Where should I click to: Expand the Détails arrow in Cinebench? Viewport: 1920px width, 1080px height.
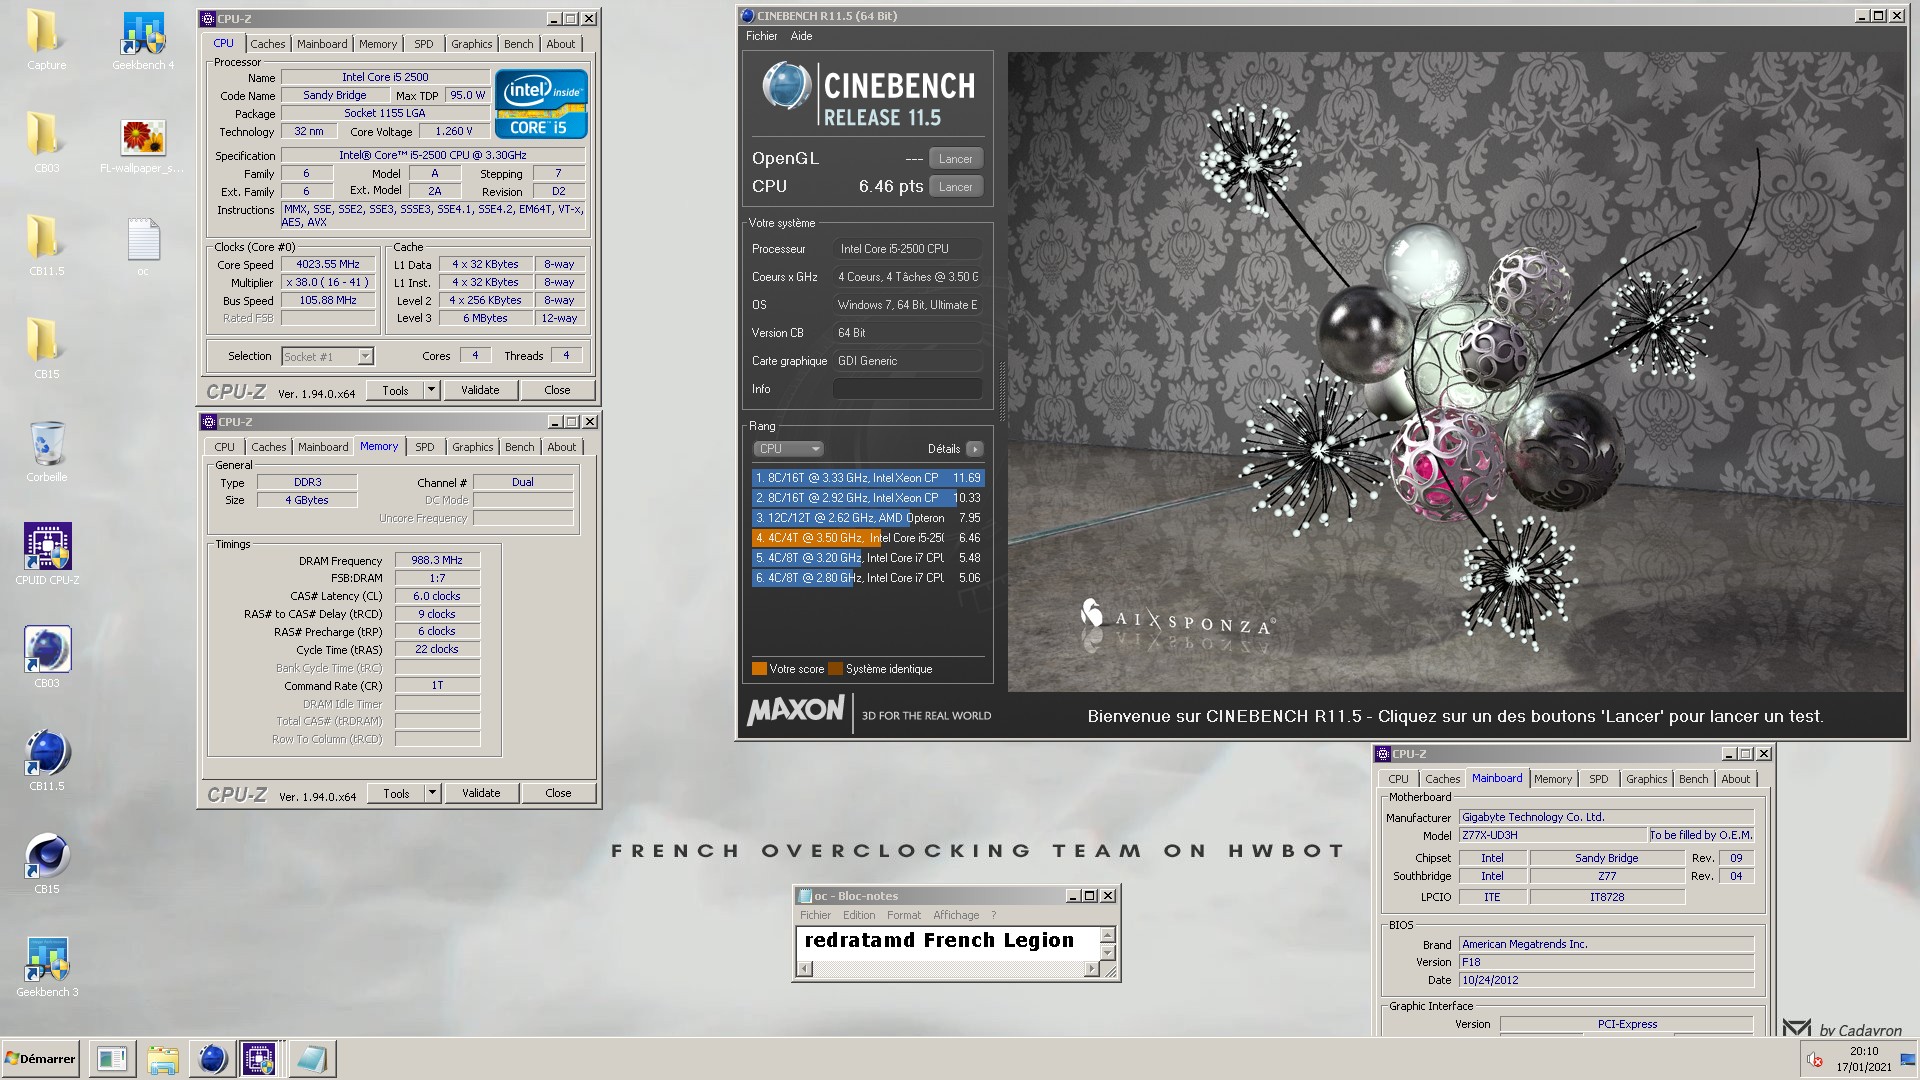click(975, 449)
